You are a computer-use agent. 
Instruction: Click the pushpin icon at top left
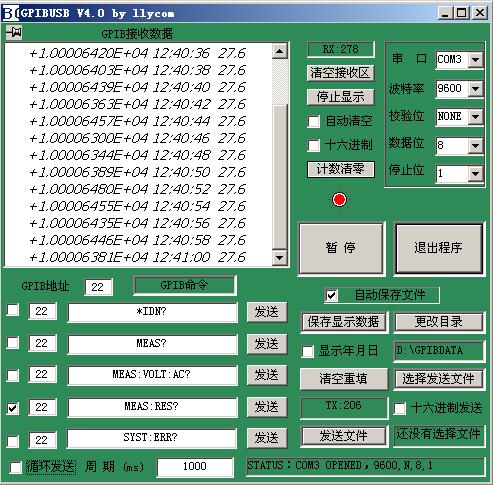pos(14,33)
